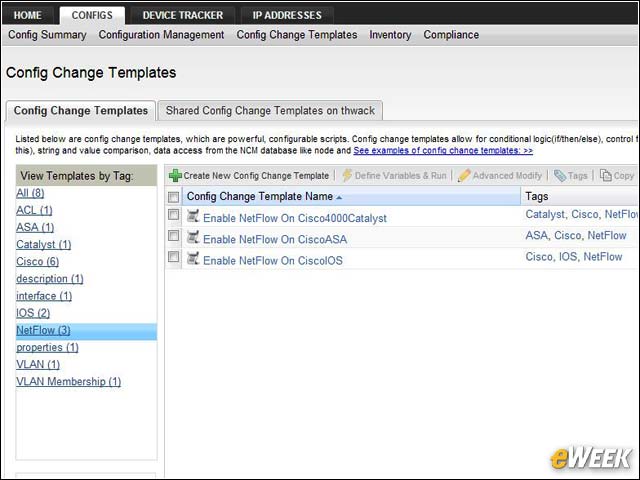Open Configuration Management submenu
Viewport: 640px width, 480px height.
tap(161, 35)
